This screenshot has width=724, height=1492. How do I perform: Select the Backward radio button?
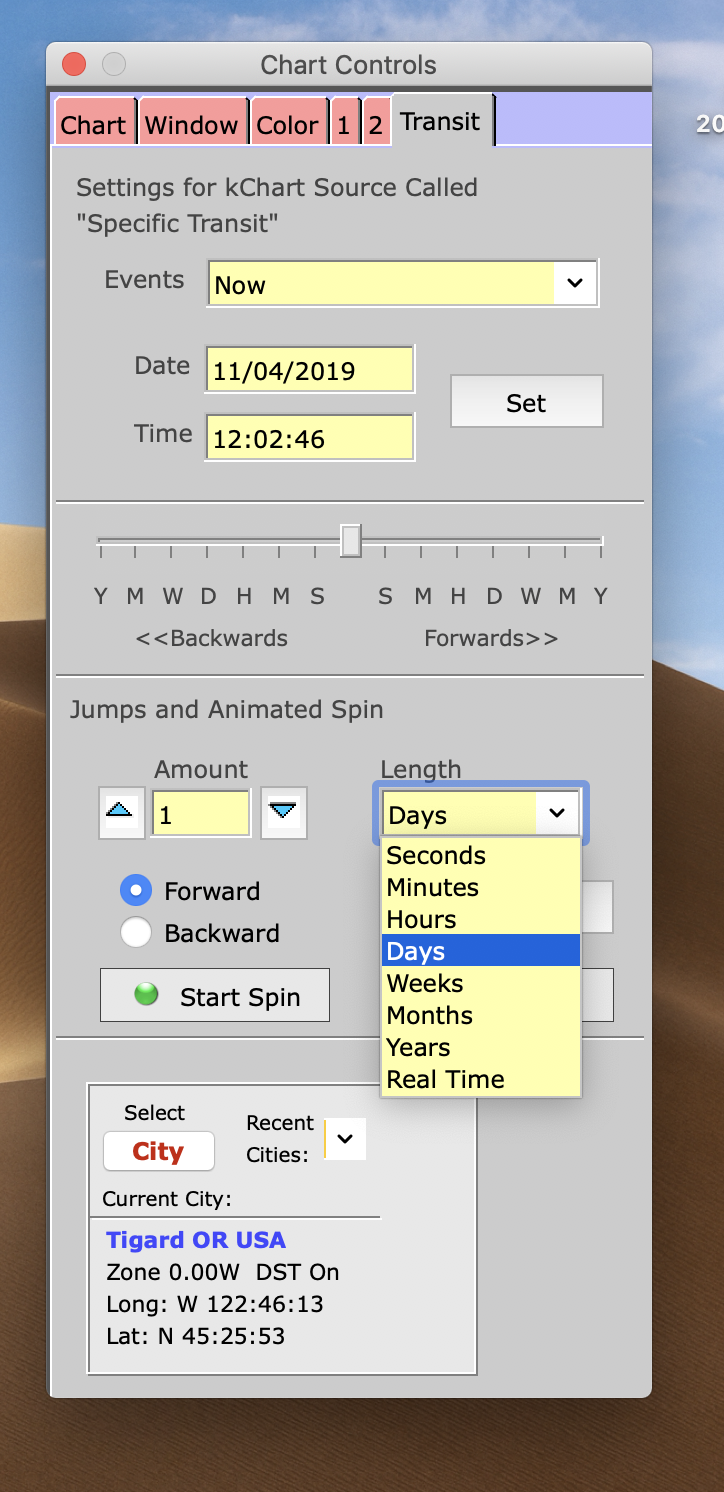(x=136, y=933)
